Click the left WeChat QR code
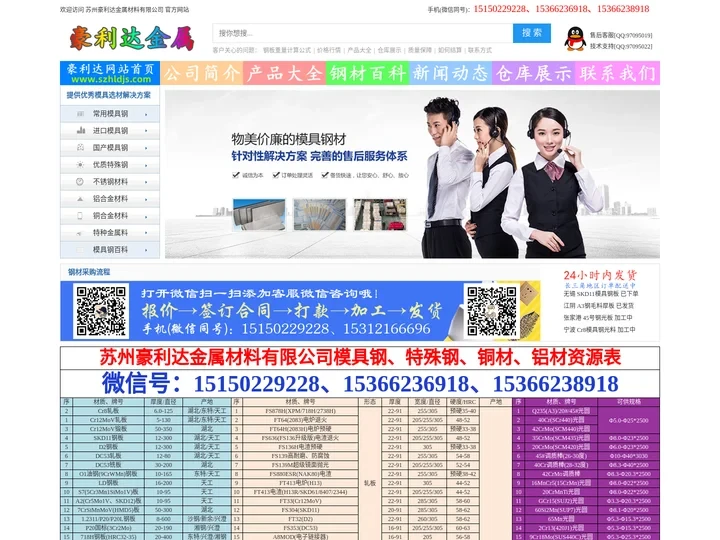Image resolution: width=720 pixels, height=540 pixels. 101,311
